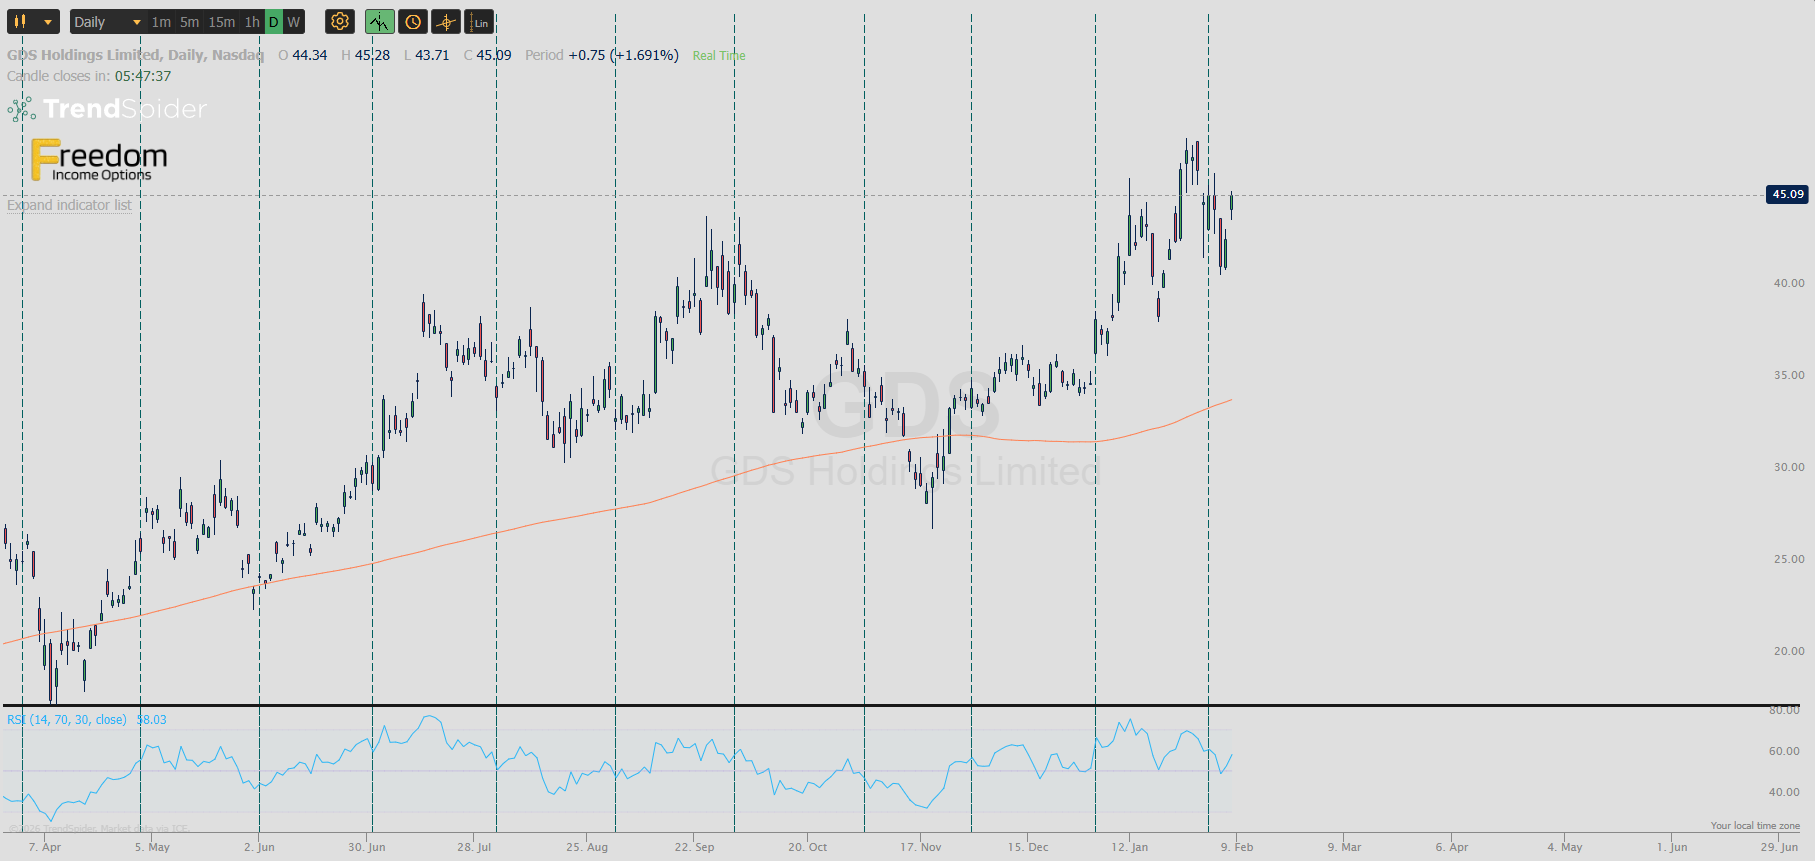Click the Freedom Income Options logo
Image resolution: width=1815 pixels, height=861 pixels.
point(99,161)
